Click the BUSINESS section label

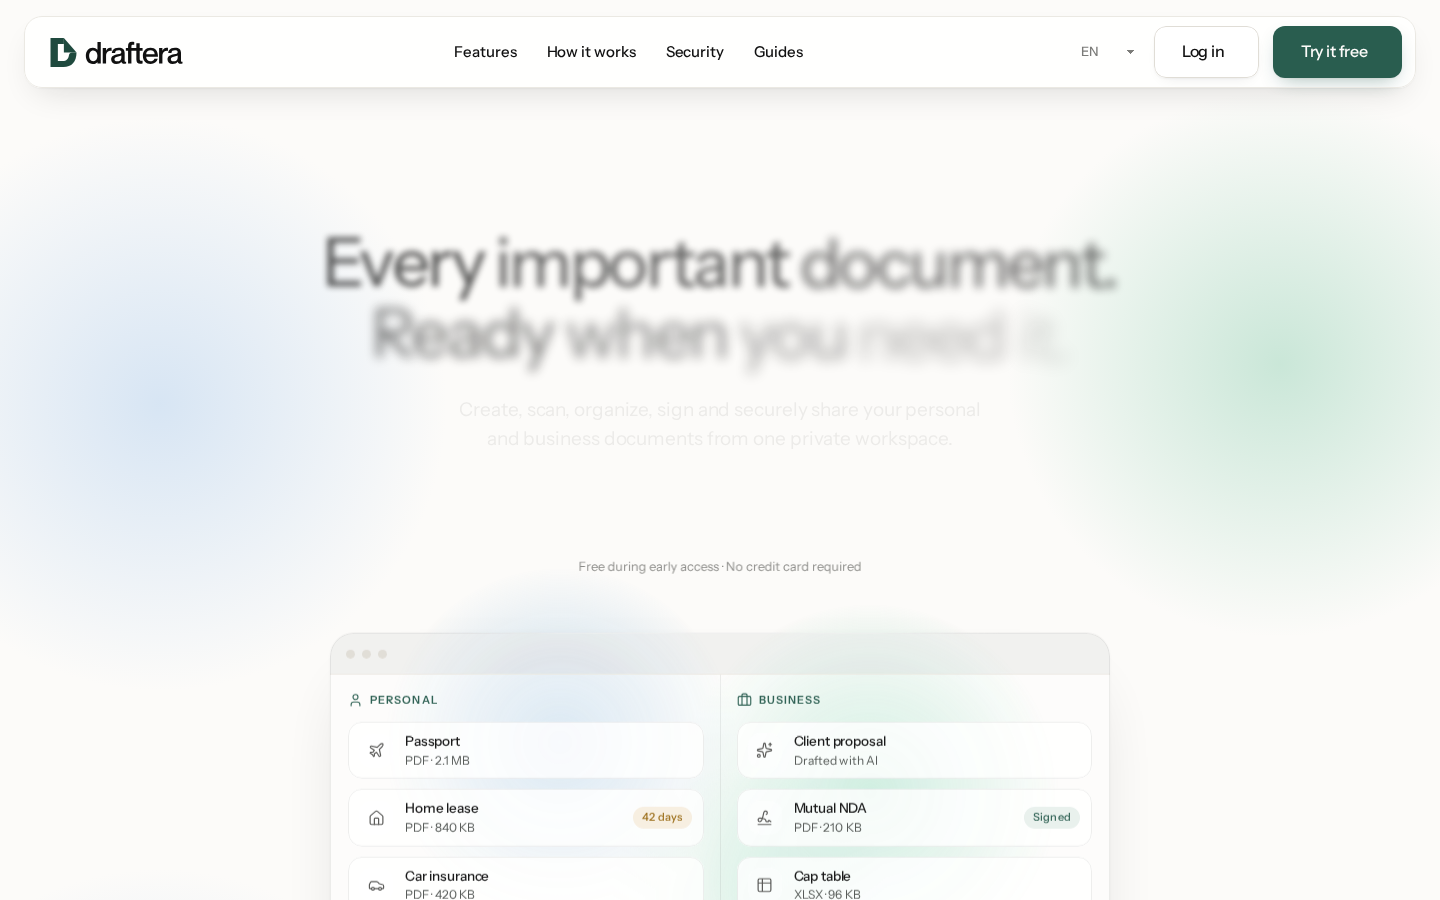pos(790,700)
